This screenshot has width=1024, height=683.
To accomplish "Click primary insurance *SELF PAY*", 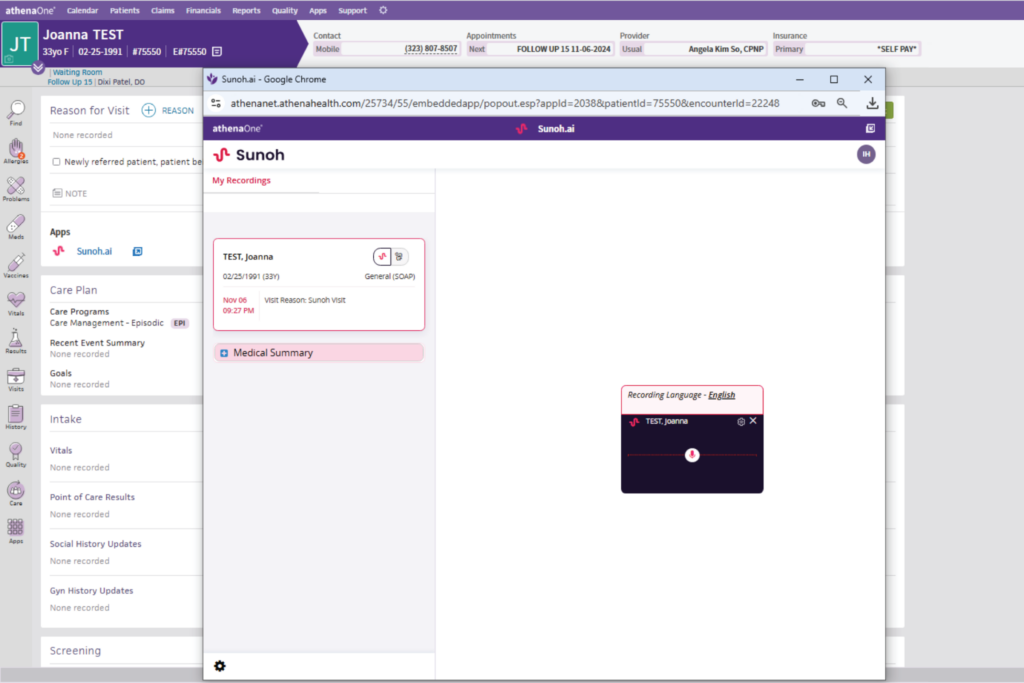I will click(897, 49).
